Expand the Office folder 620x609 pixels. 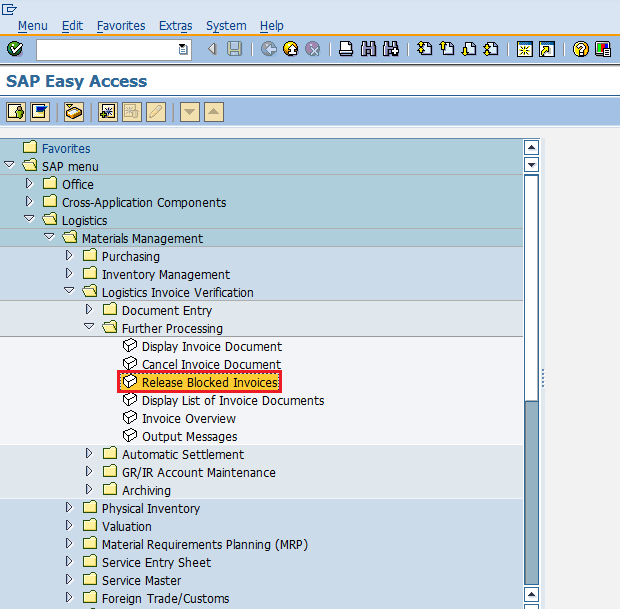click(29, 183)
